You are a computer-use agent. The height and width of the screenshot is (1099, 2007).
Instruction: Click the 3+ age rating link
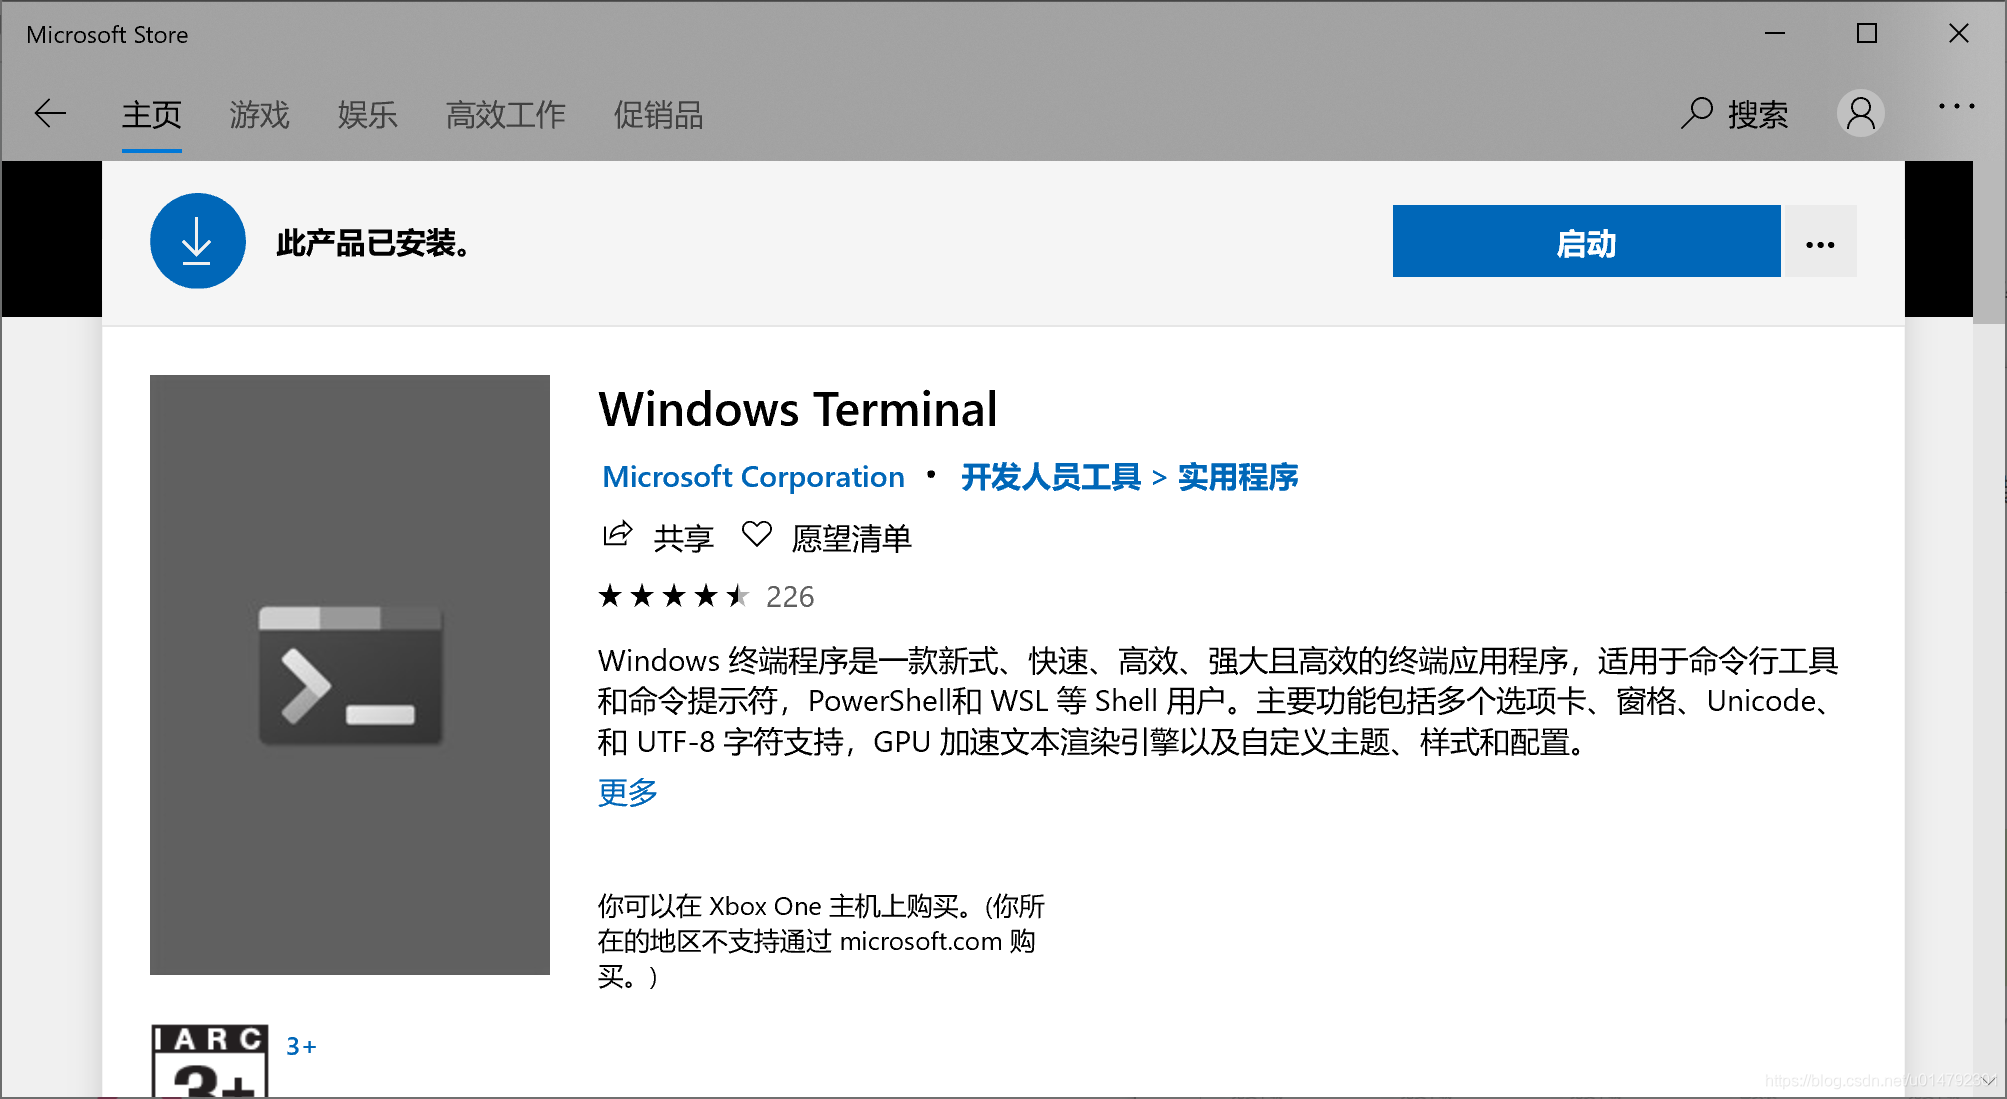301,1046
